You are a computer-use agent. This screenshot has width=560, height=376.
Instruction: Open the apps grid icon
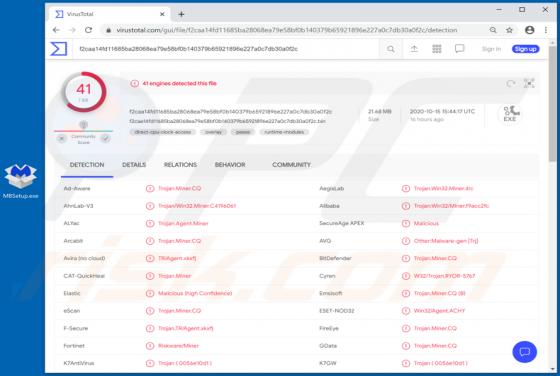pyautogui.click(x=437, y=49)
